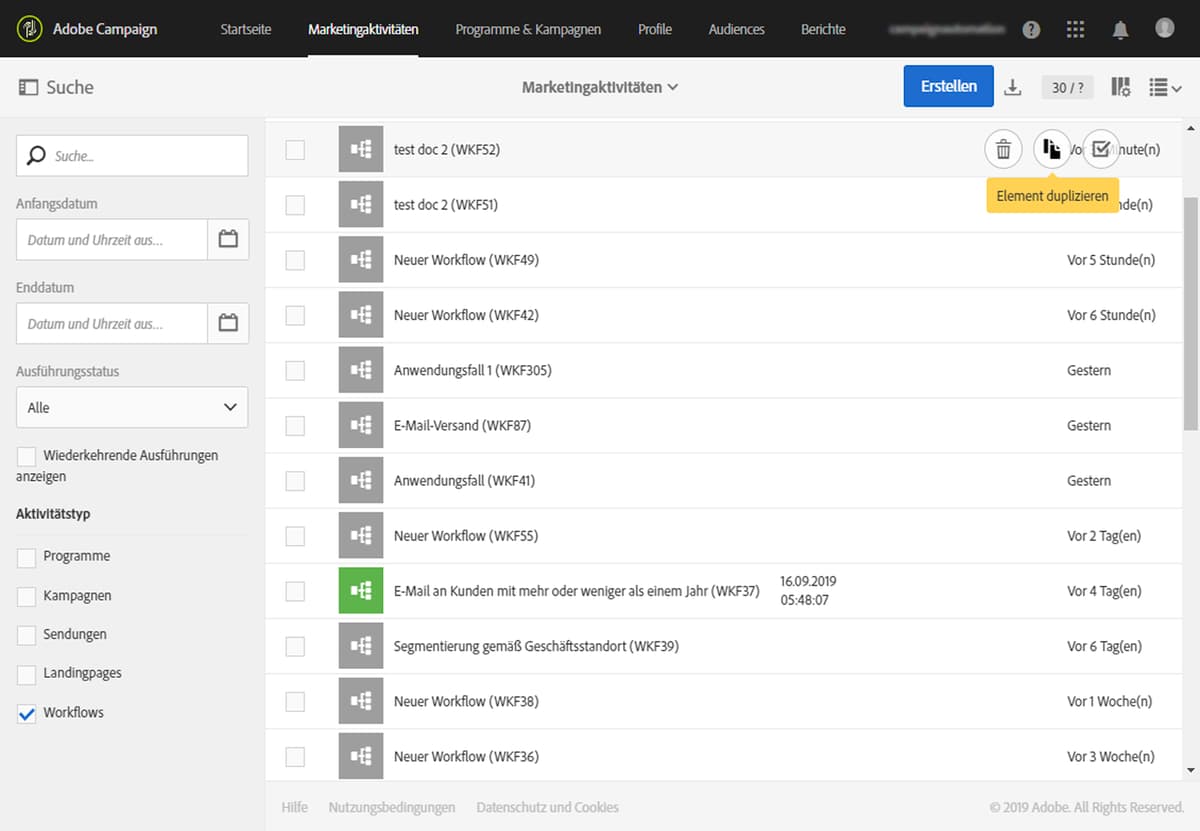The height and width of the screenshot is (831, 1200).
Task: Delete the selected workflow using the trash icon
Action: [1003, 148]
